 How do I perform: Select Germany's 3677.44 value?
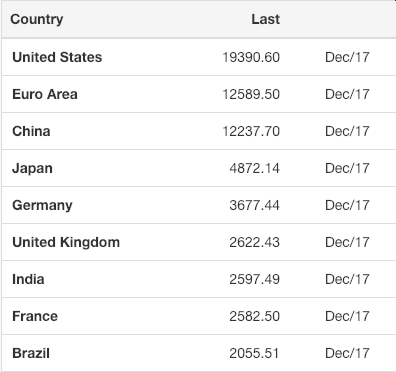(x=254, y=205)
